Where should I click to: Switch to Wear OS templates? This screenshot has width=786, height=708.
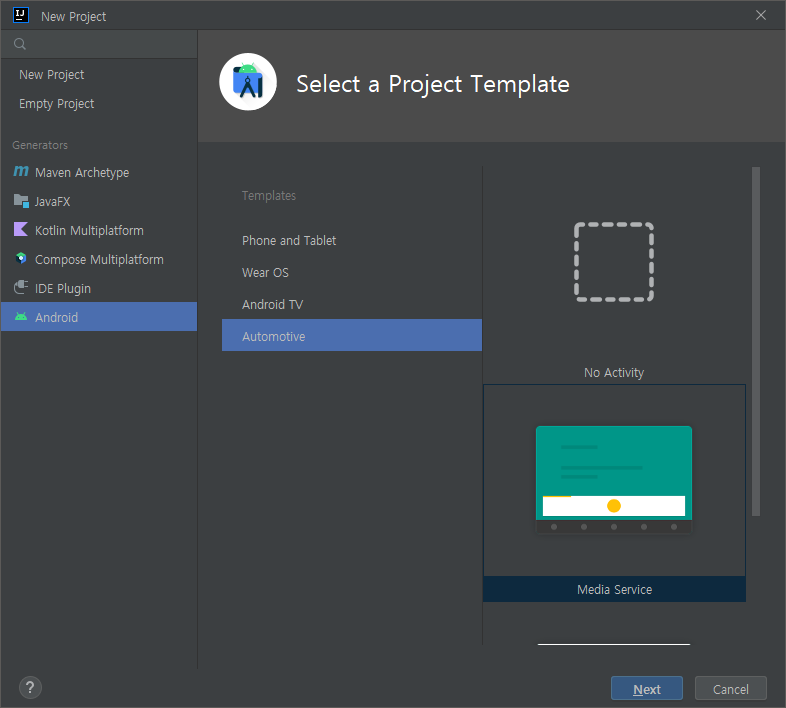point(352,273)
